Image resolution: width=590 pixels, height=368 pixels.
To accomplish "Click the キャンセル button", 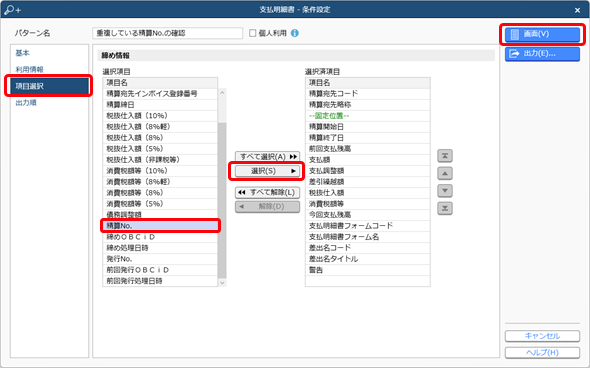I will (x=542, y=336).
